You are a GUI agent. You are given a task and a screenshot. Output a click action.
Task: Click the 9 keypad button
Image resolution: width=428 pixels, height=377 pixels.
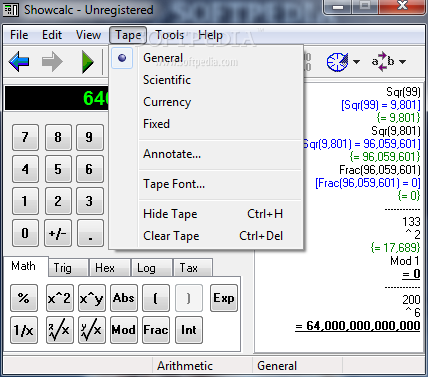pyautogui.click(x=89, y=137)
